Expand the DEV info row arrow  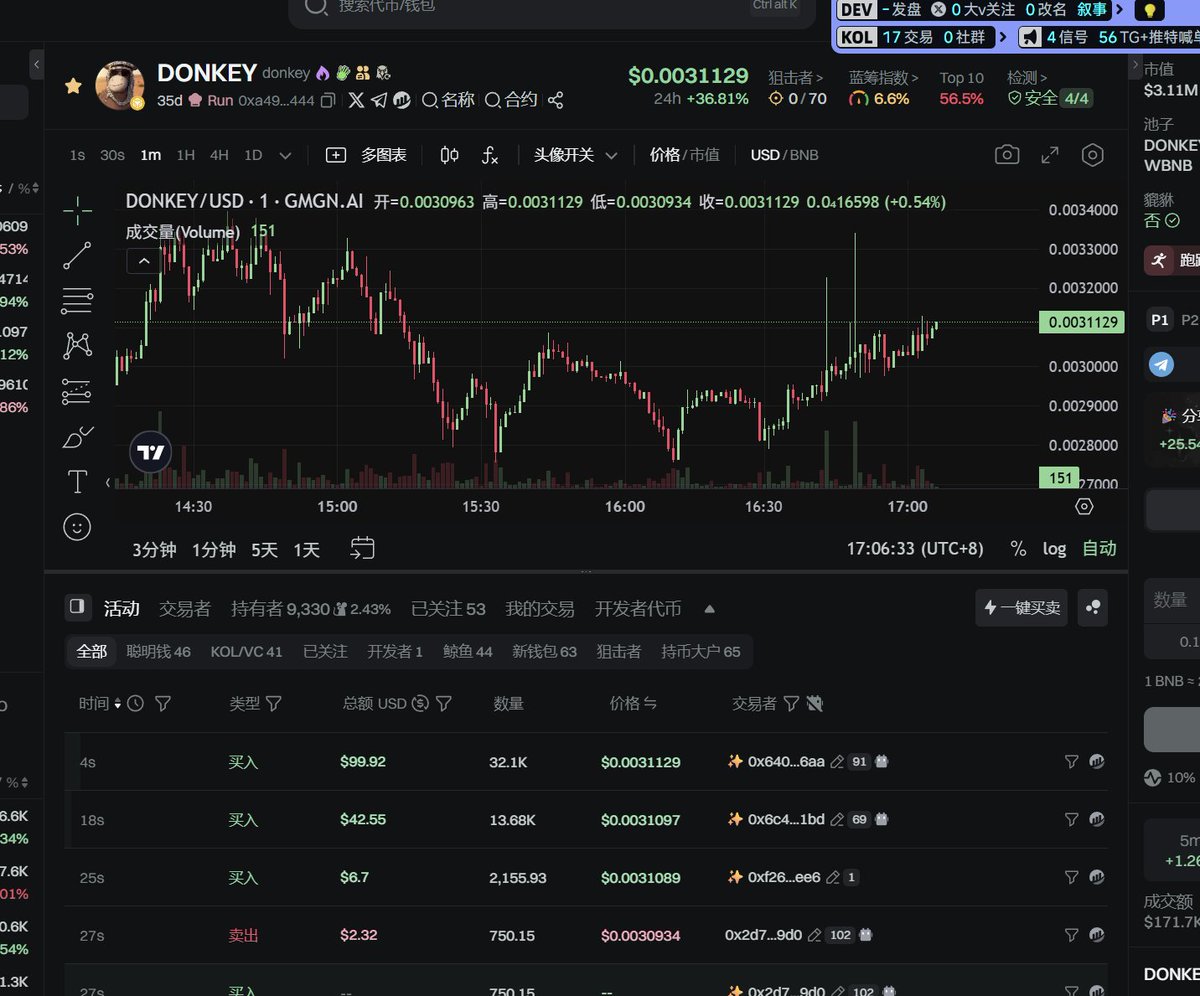(1120, 9)
